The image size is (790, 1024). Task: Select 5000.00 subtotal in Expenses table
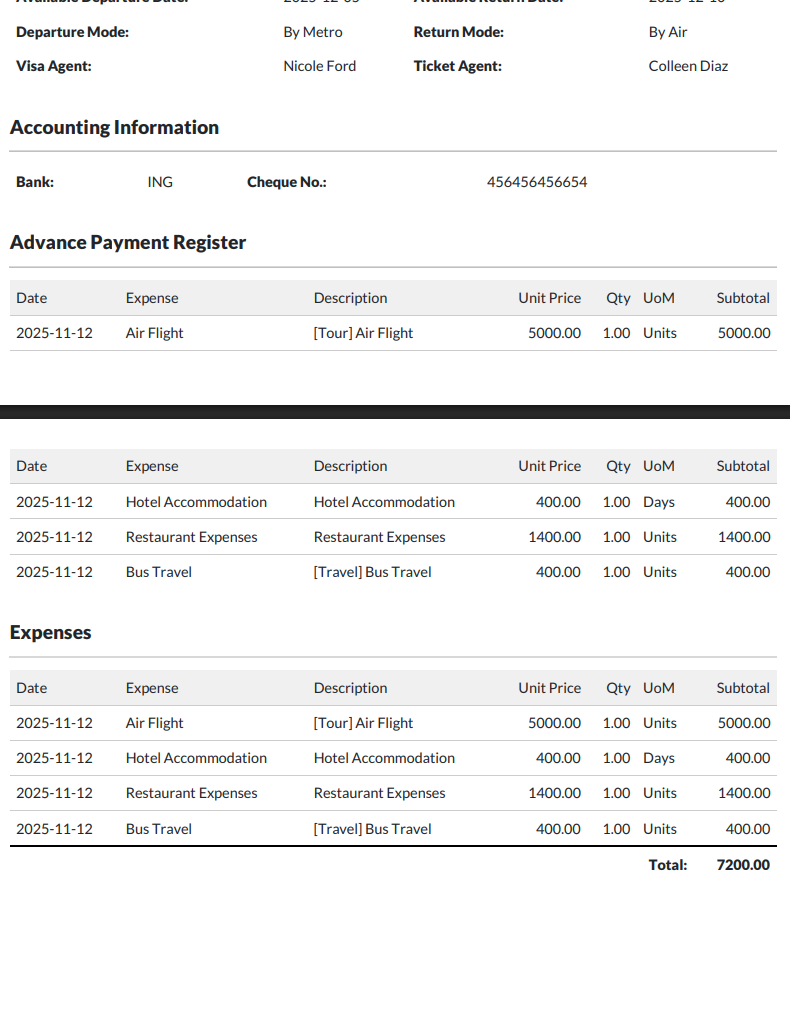coord(744,723)
